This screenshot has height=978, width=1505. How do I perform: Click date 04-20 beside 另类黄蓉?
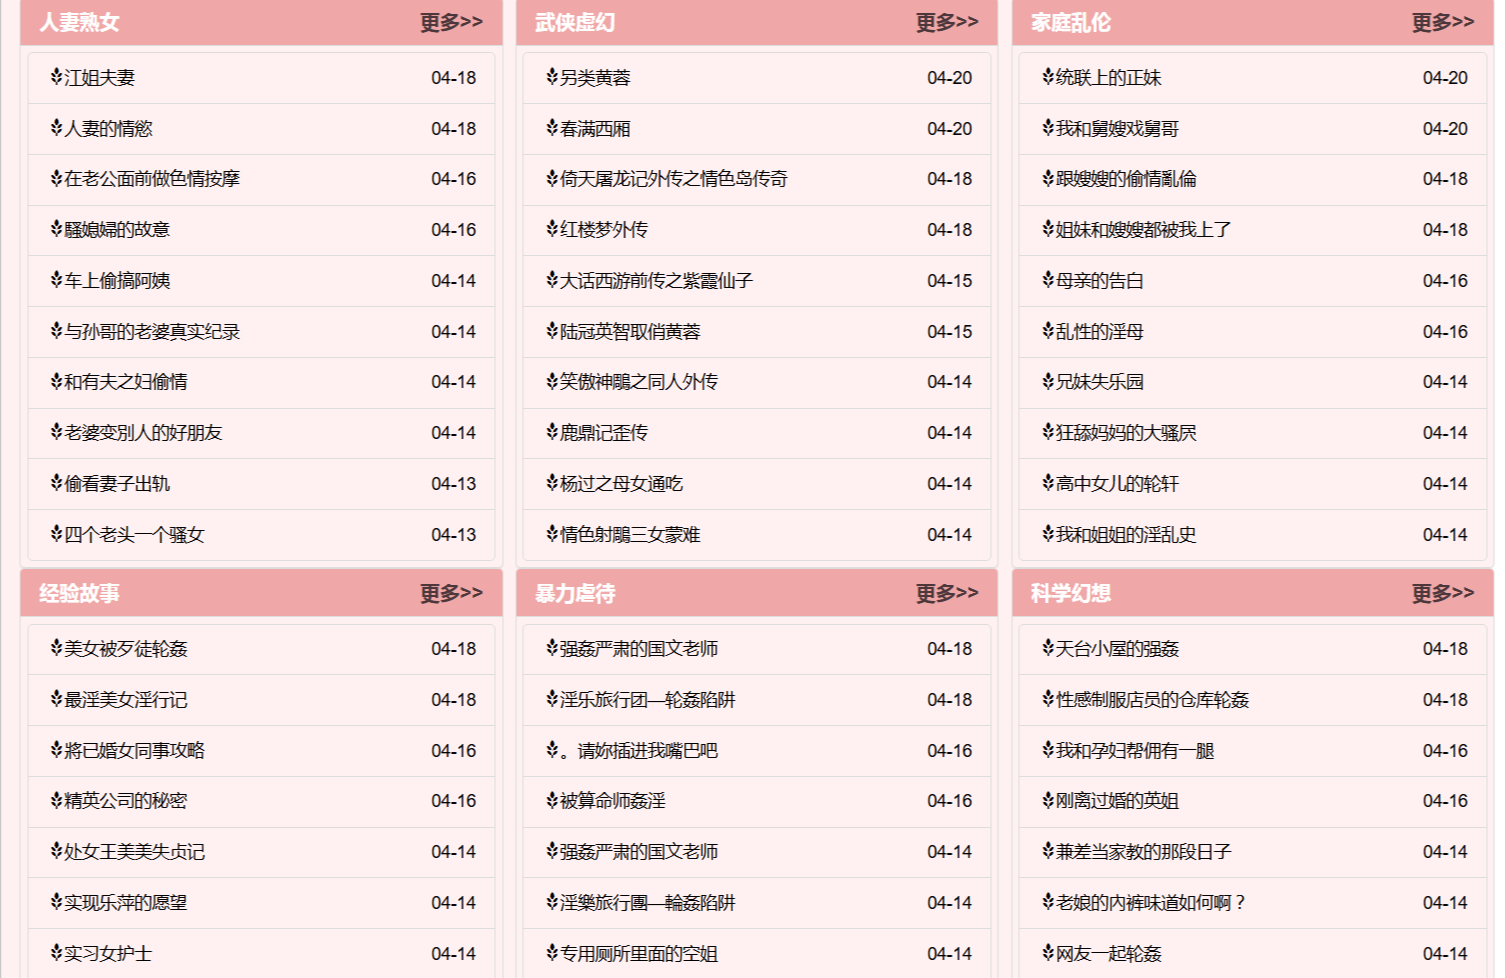point(950,78)
